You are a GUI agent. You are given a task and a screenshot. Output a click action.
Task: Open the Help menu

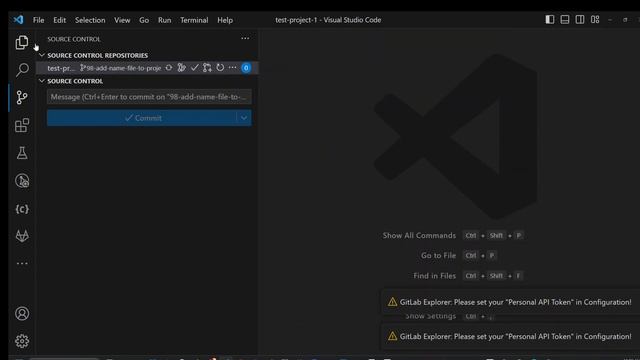tap(225, 20)
